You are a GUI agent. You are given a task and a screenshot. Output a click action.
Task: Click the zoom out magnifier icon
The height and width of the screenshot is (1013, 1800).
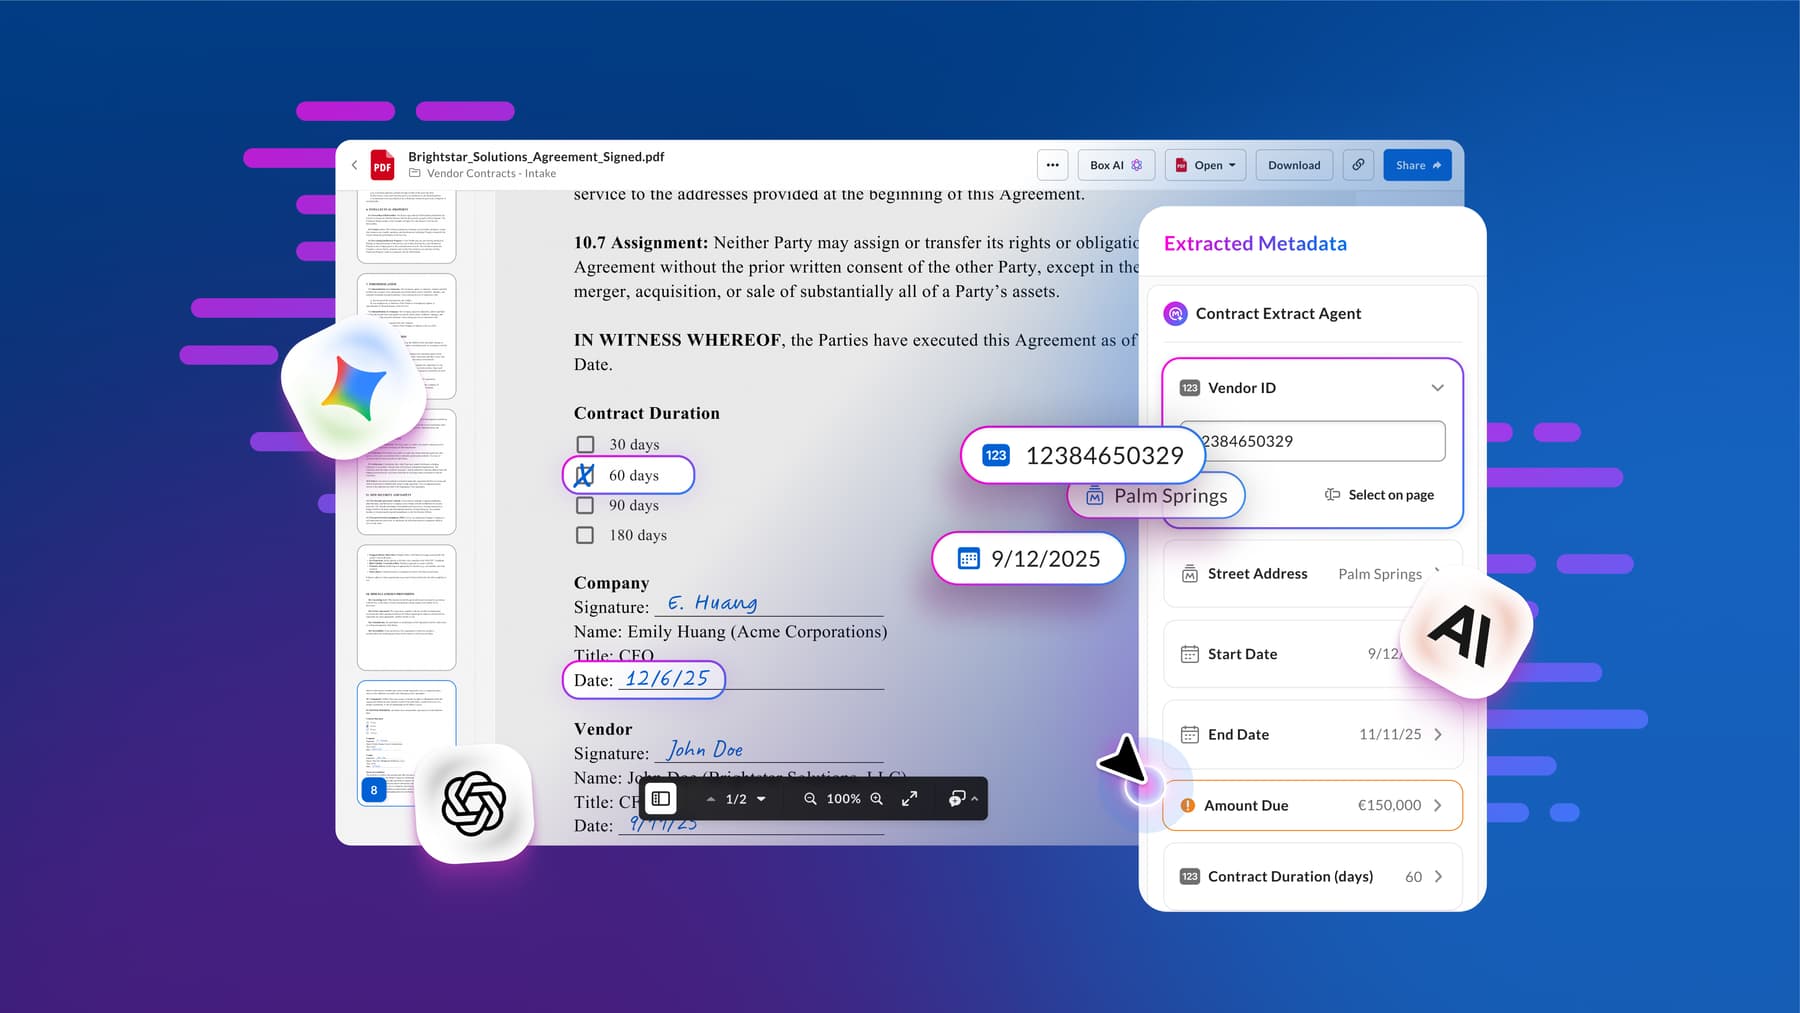[x=810, y=799]
